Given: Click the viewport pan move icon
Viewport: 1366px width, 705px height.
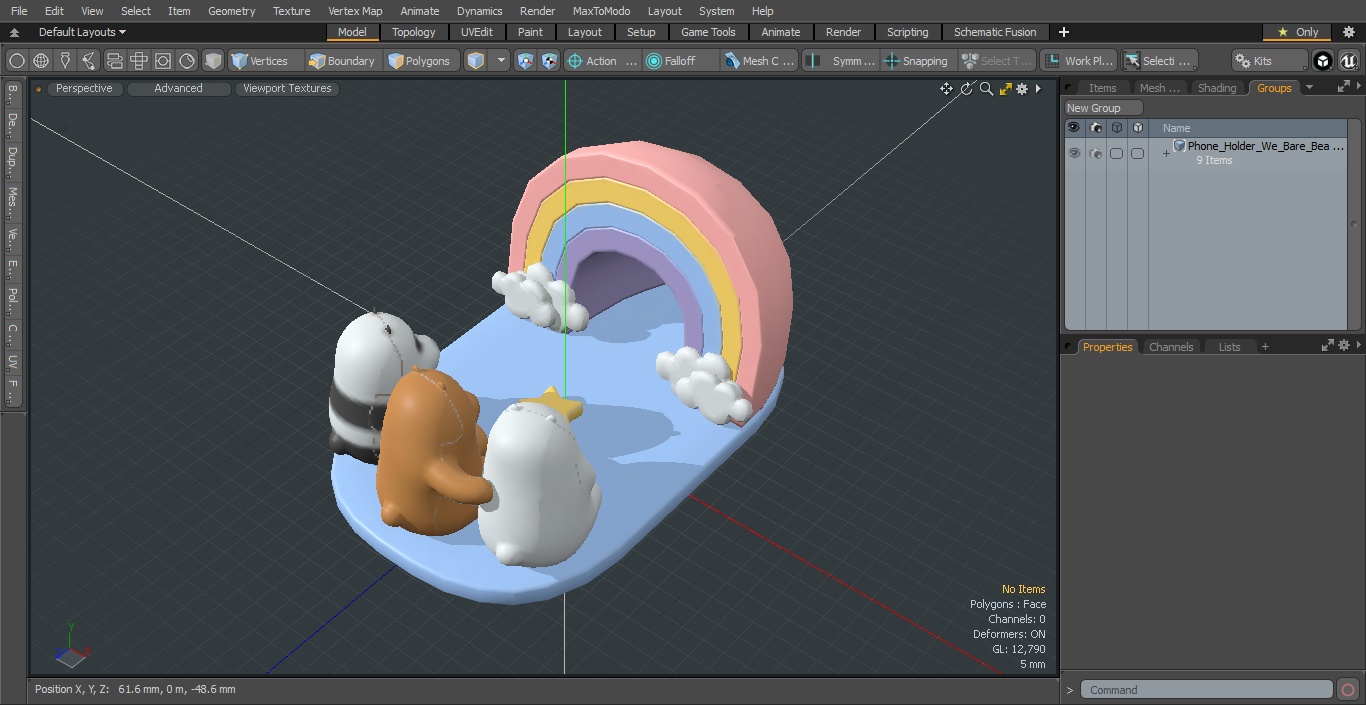Looking at the screenshot, I should pos(946,89).
